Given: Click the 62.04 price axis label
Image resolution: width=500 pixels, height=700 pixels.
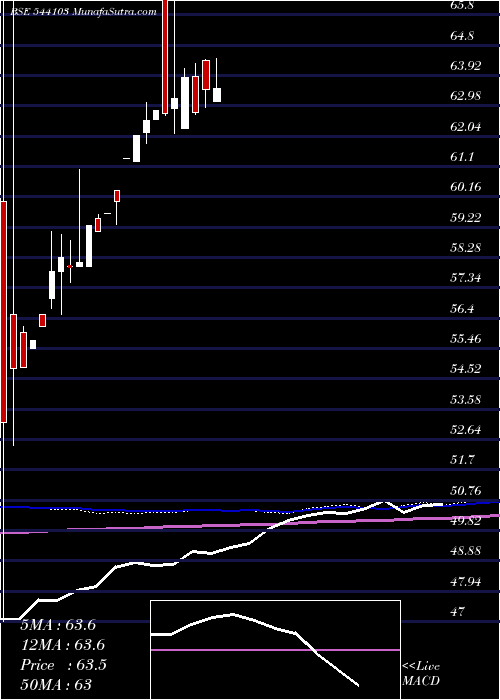Looking at the screenshot, I should click(x=466, y=127).
